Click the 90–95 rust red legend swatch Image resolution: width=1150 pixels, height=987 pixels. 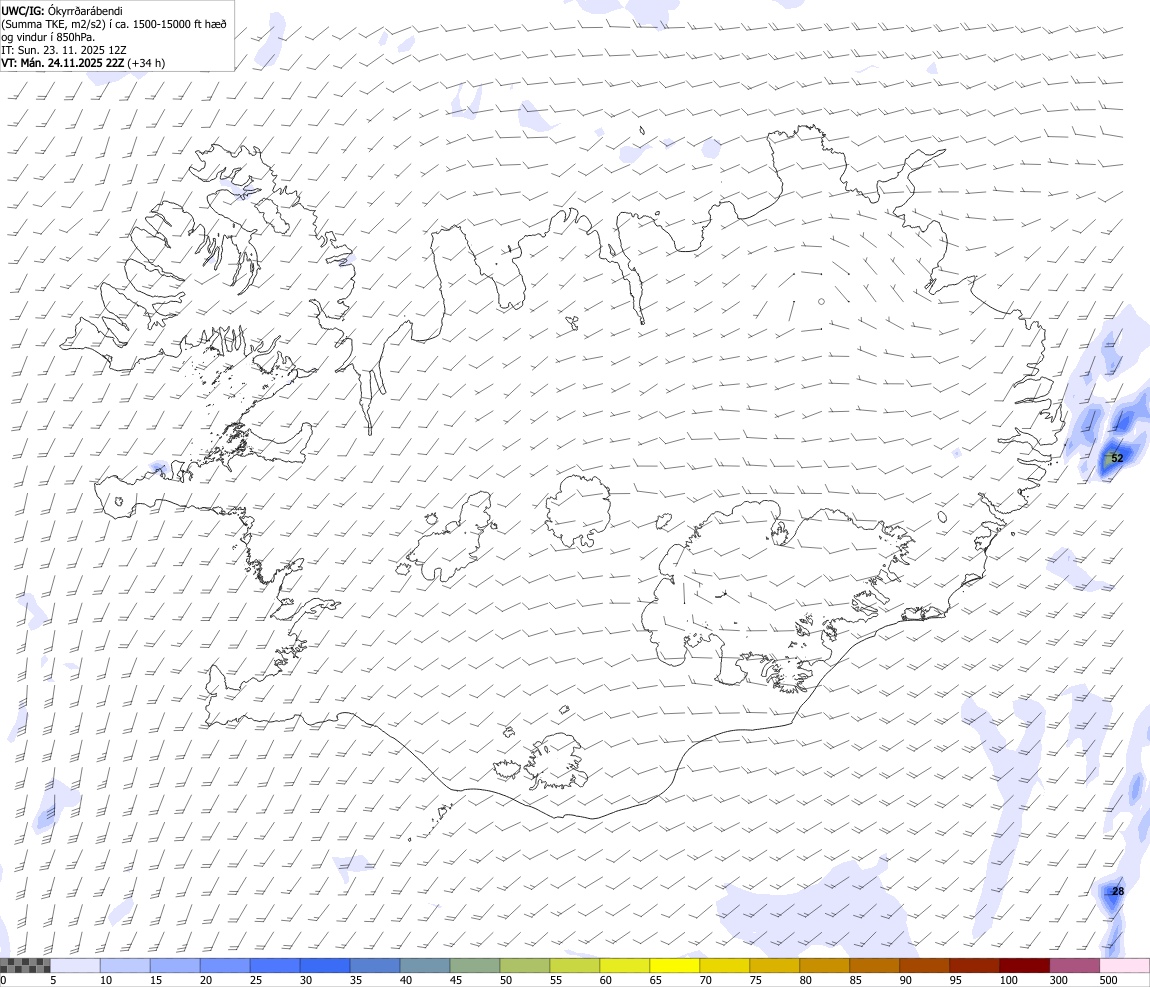point(925,965)
